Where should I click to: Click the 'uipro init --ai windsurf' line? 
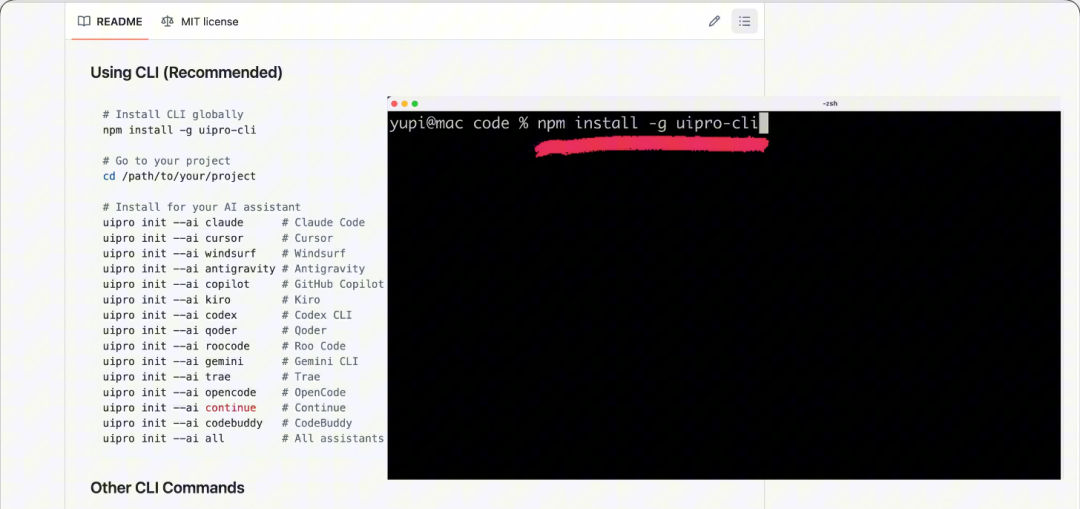click(x=179, y=253)
